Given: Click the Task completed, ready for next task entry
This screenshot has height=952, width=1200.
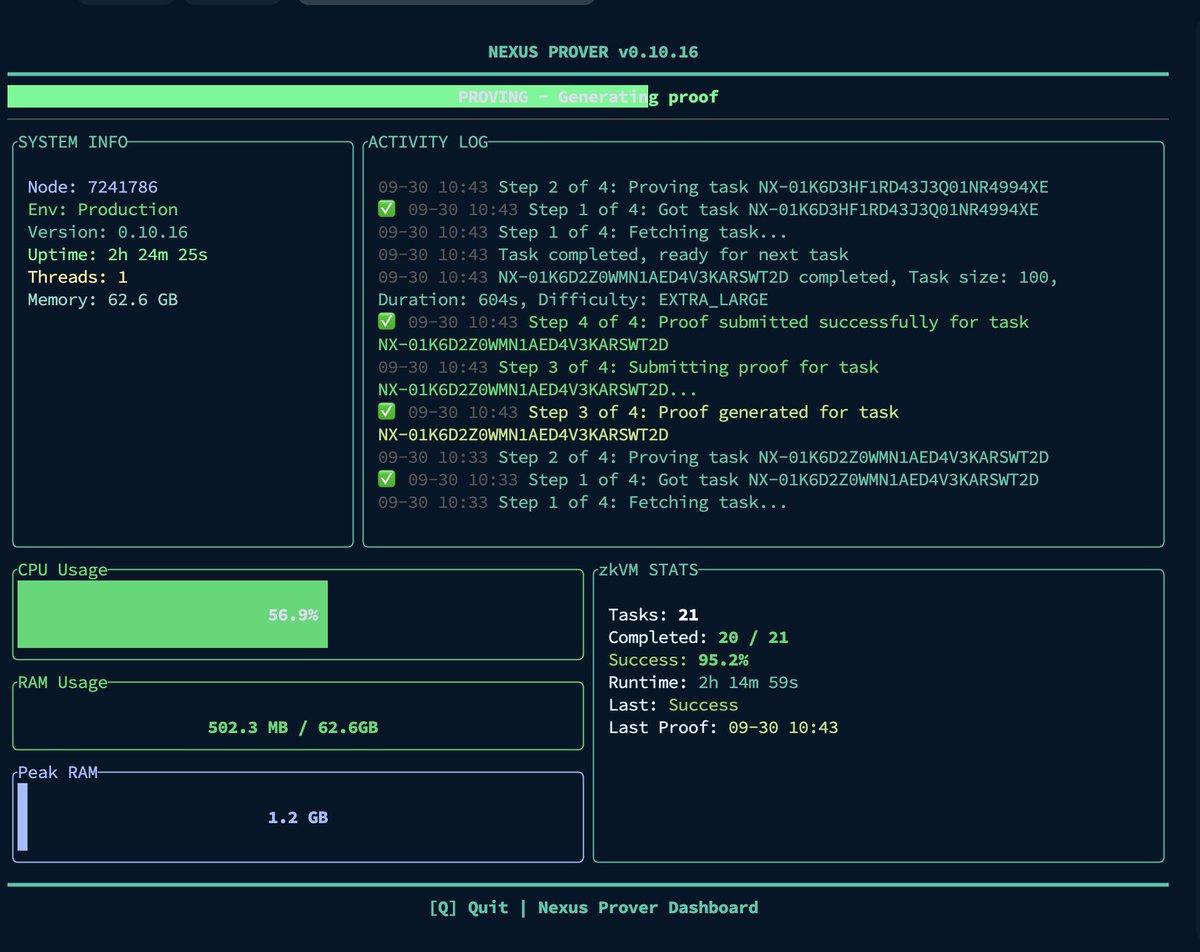Looking at the screenshot, I should point(613,254).
